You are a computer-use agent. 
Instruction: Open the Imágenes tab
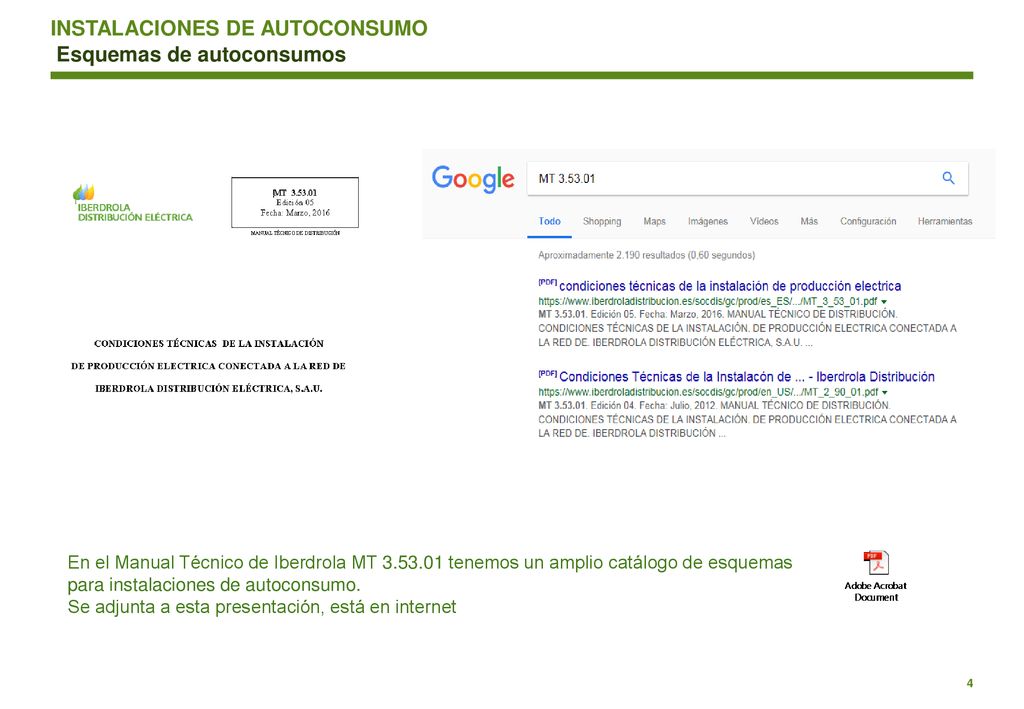coord(707,221)
